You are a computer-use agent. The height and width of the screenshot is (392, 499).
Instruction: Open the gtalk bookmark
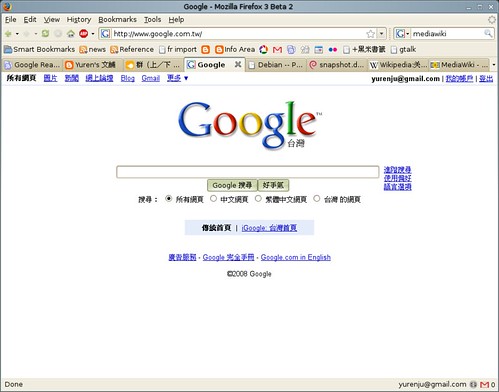tap(403, 50)
